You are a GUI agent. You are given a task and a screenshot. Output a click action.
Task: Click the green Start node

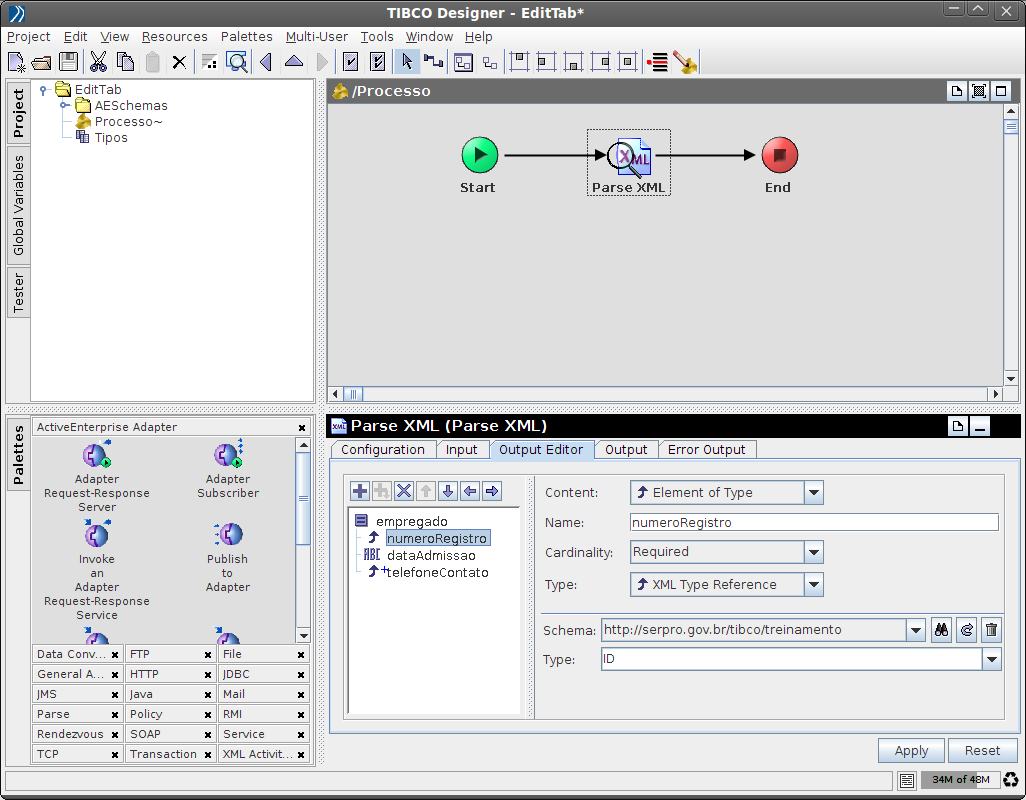(x=479, y=156)
